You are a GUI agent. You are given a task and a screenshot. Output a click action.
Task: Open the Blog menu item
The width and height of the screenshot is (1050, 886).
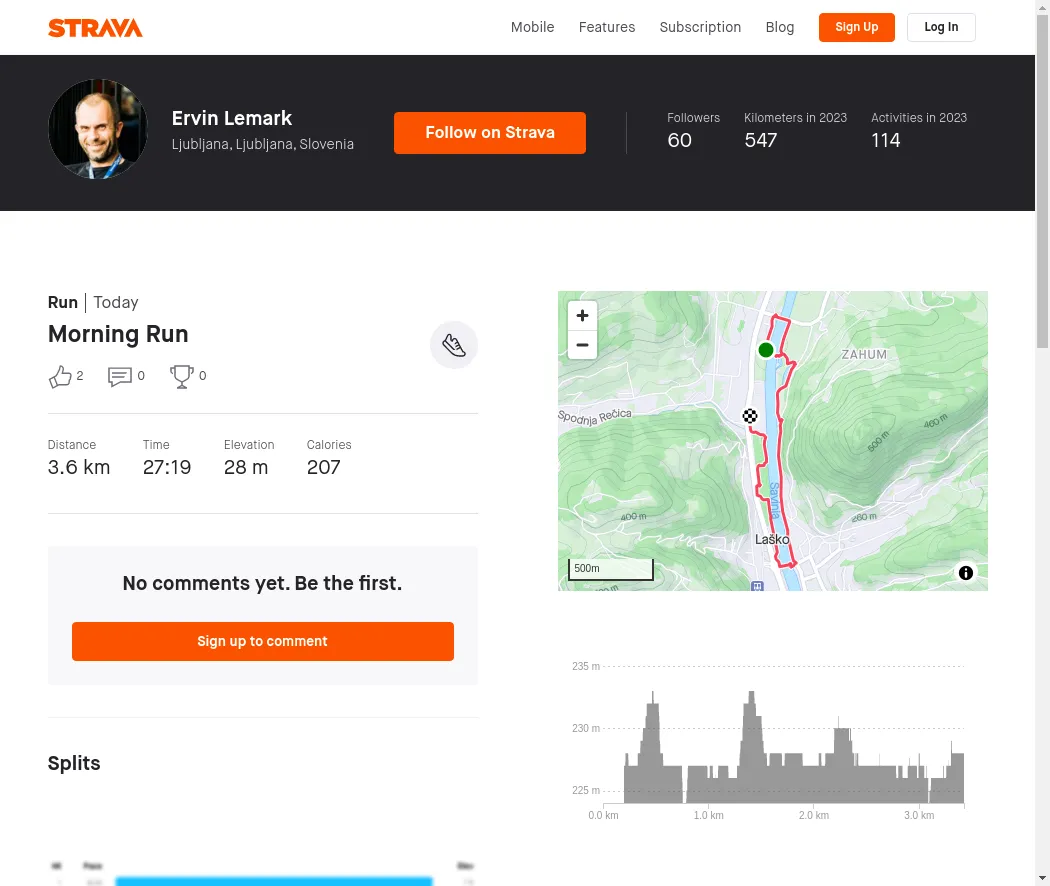click(779, 27)
